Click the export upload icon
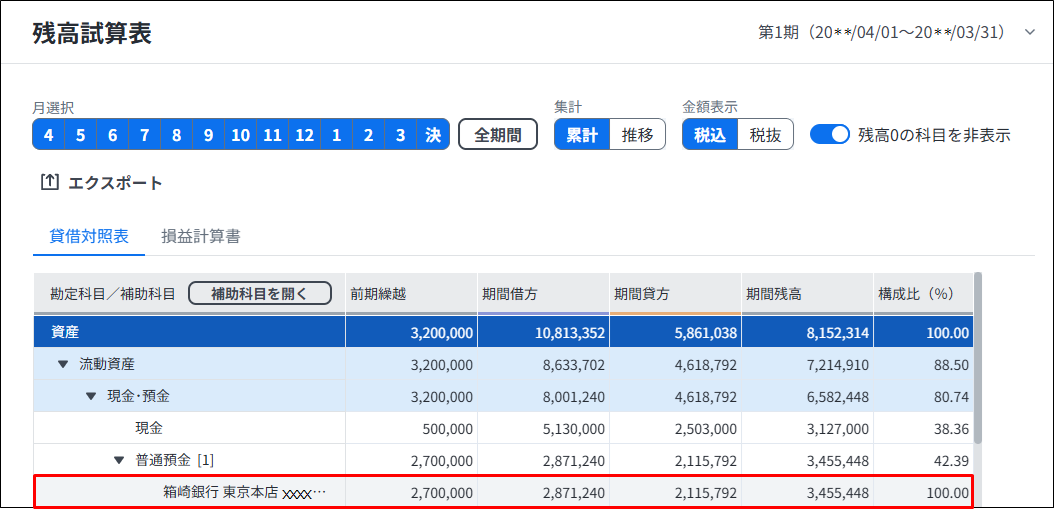Viewport: 1054px width, 511px height. (50, 182)
